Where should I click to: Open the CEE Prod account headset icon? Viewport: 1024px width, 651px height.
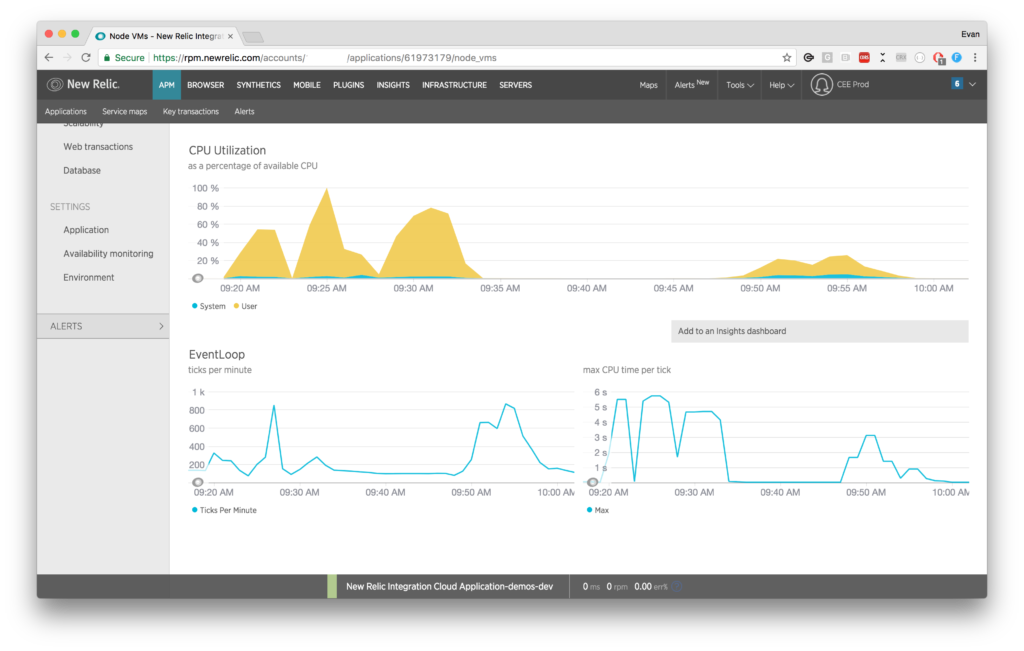[x=821, y=84]
